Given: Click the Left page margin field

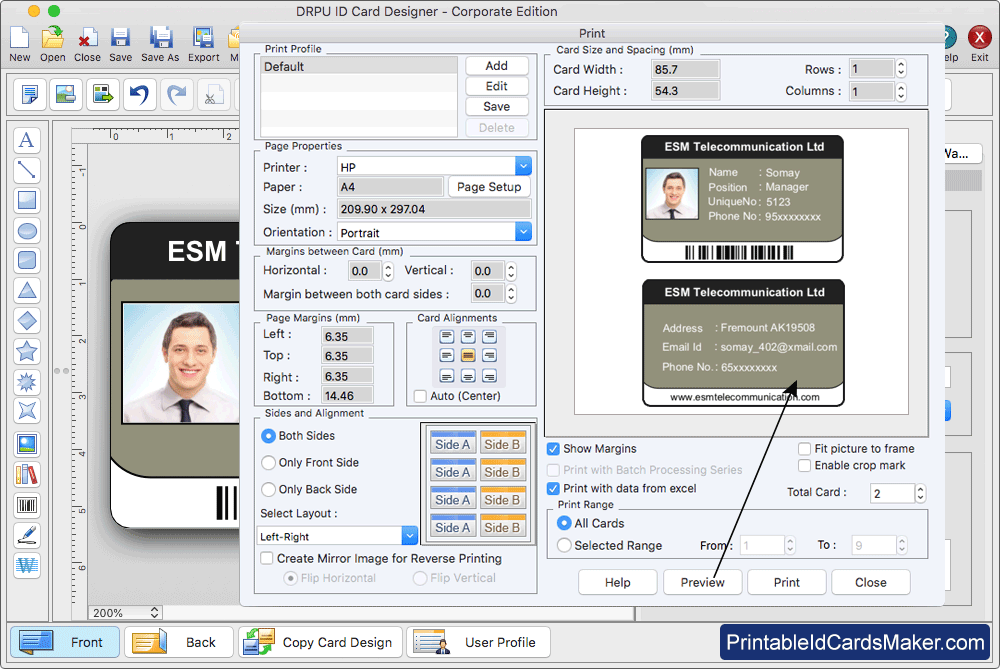Looking at the screenshot, I should [x=347, y=336].
